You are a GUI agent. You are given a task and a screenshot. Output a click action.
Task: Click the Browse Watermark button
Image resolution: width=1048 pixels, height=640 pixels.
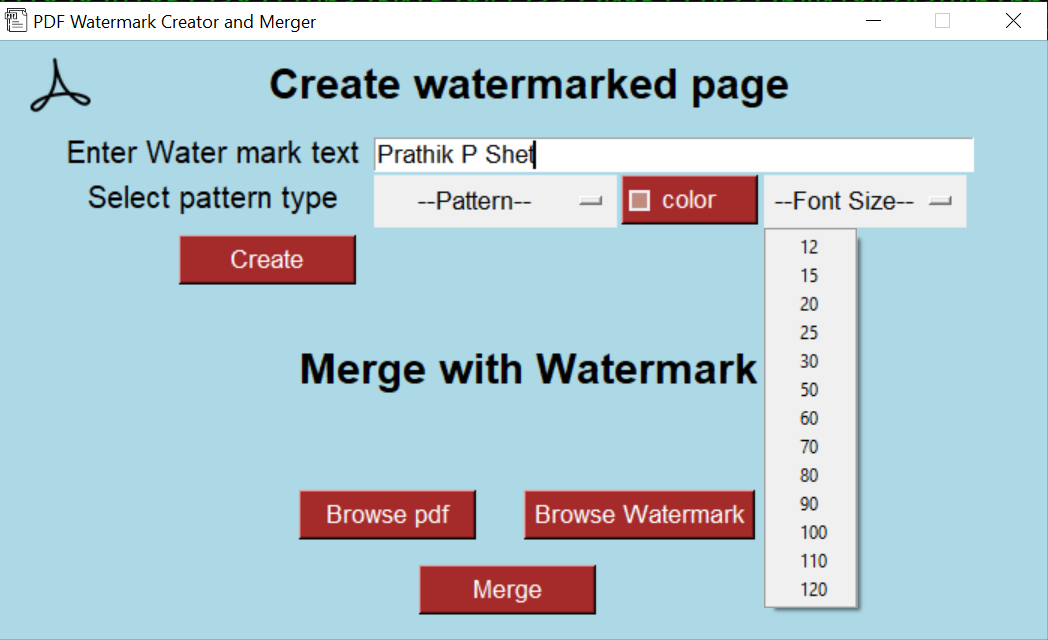tap(638, 514)
